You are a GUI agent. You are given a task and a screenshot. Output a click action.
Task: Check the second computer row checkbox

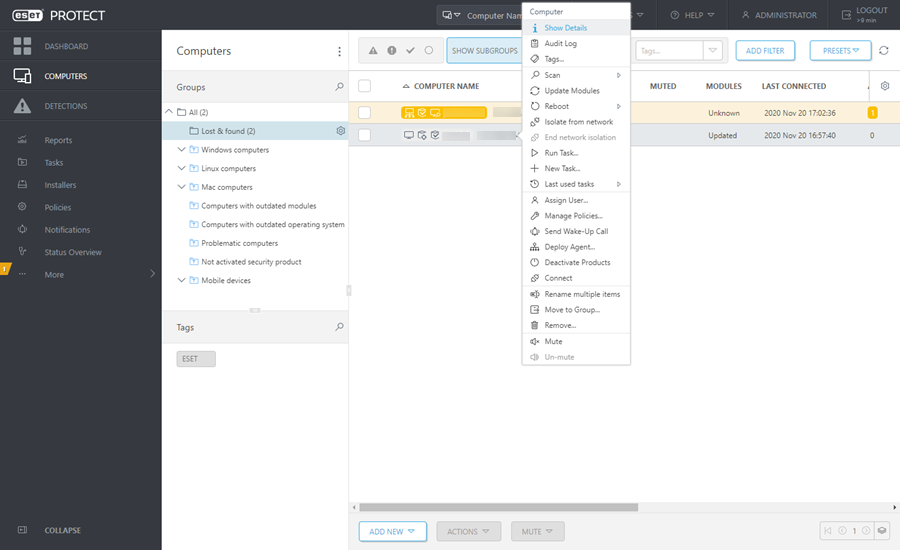point(364,135)
